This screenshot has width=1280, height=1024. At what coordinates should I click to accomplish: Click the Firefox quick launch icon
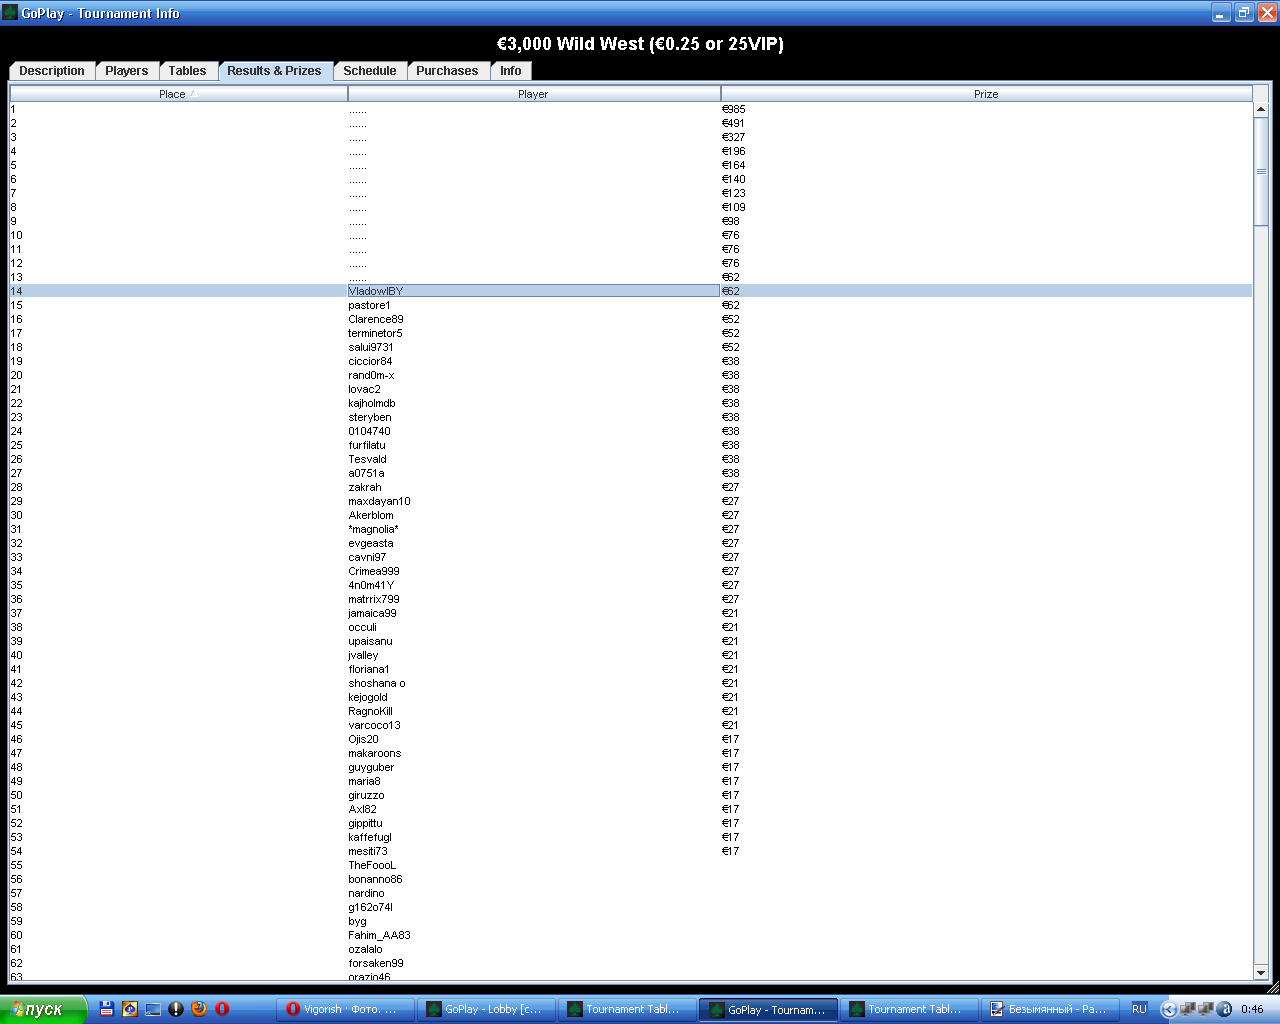point(199,1009)
